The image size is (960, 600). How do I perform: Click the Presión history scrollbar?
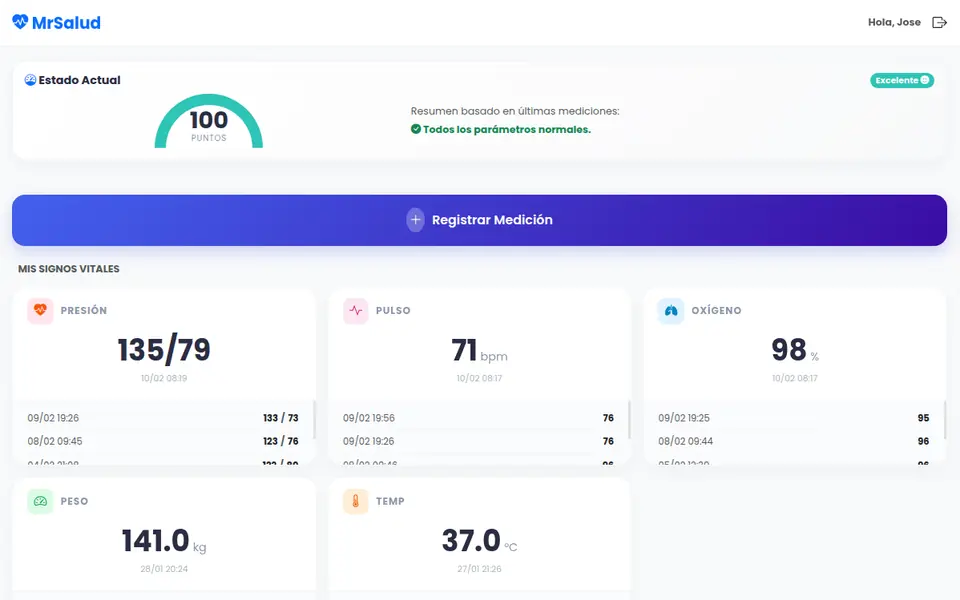coord(314,419)
